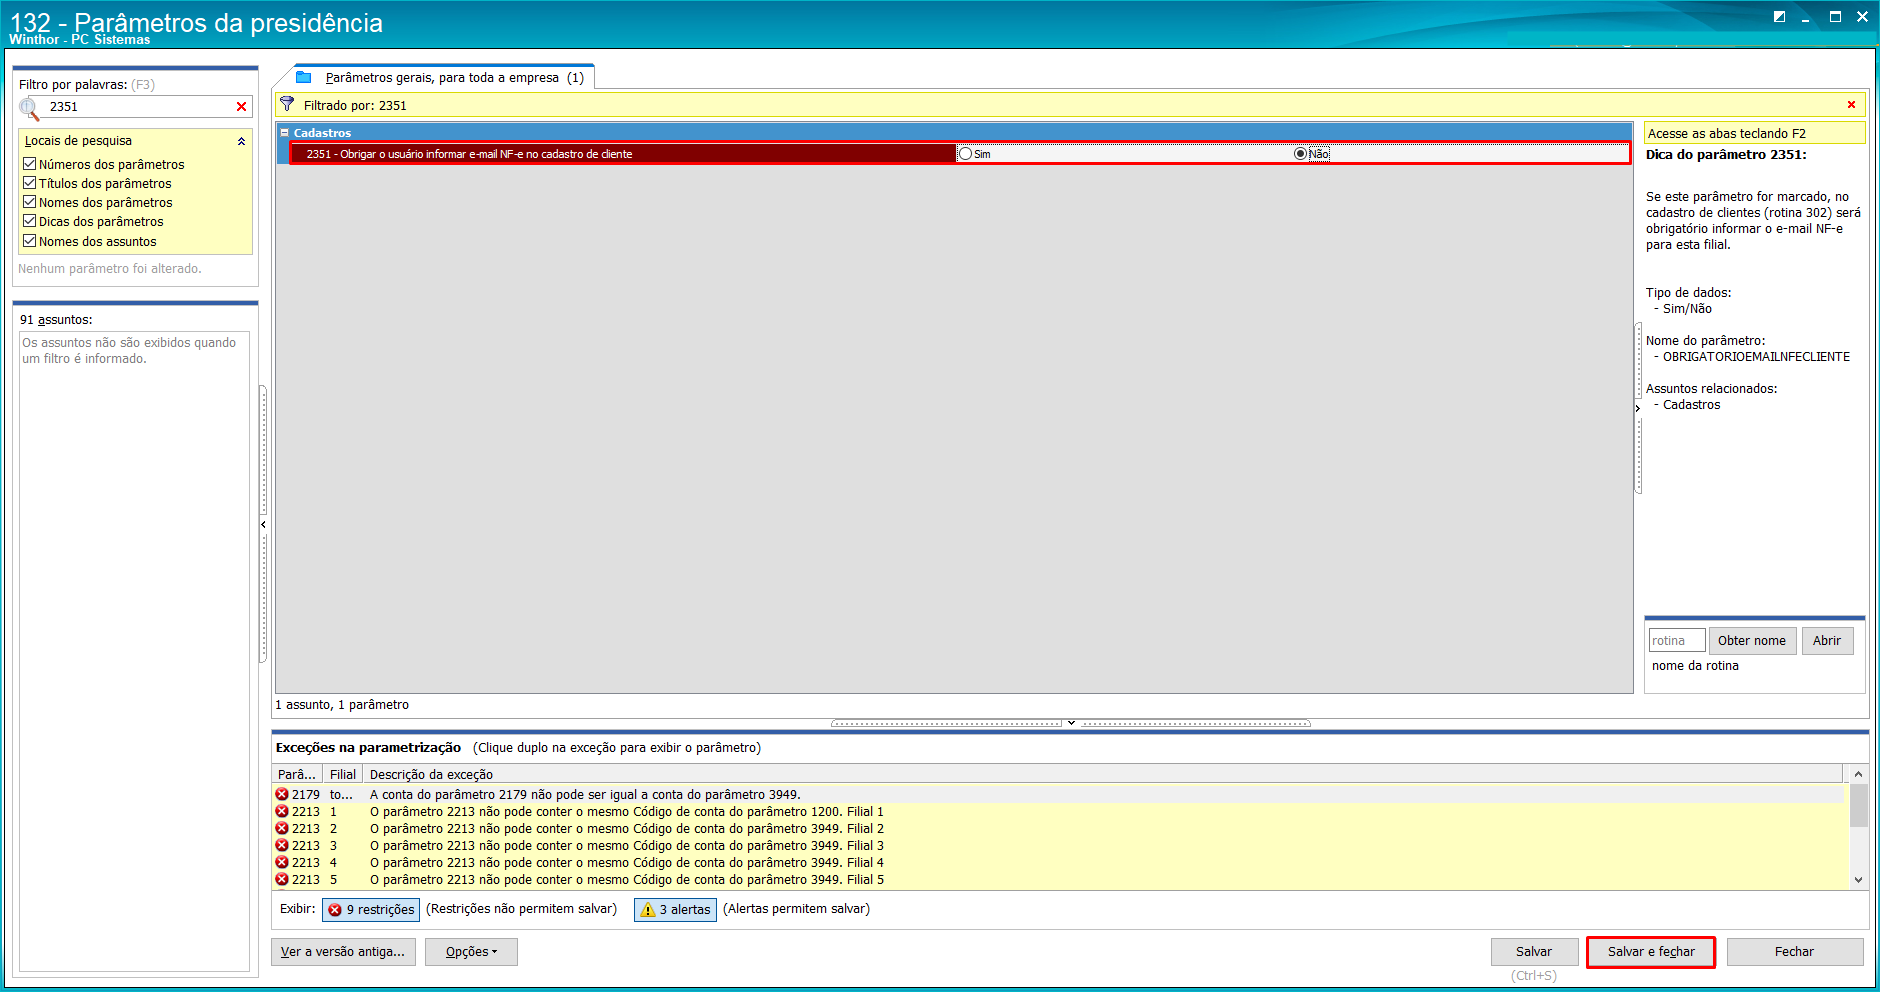Collapse the 'Locais de pesquisa' section
This screenshot has height=992, width=1880.
point(241,141)
